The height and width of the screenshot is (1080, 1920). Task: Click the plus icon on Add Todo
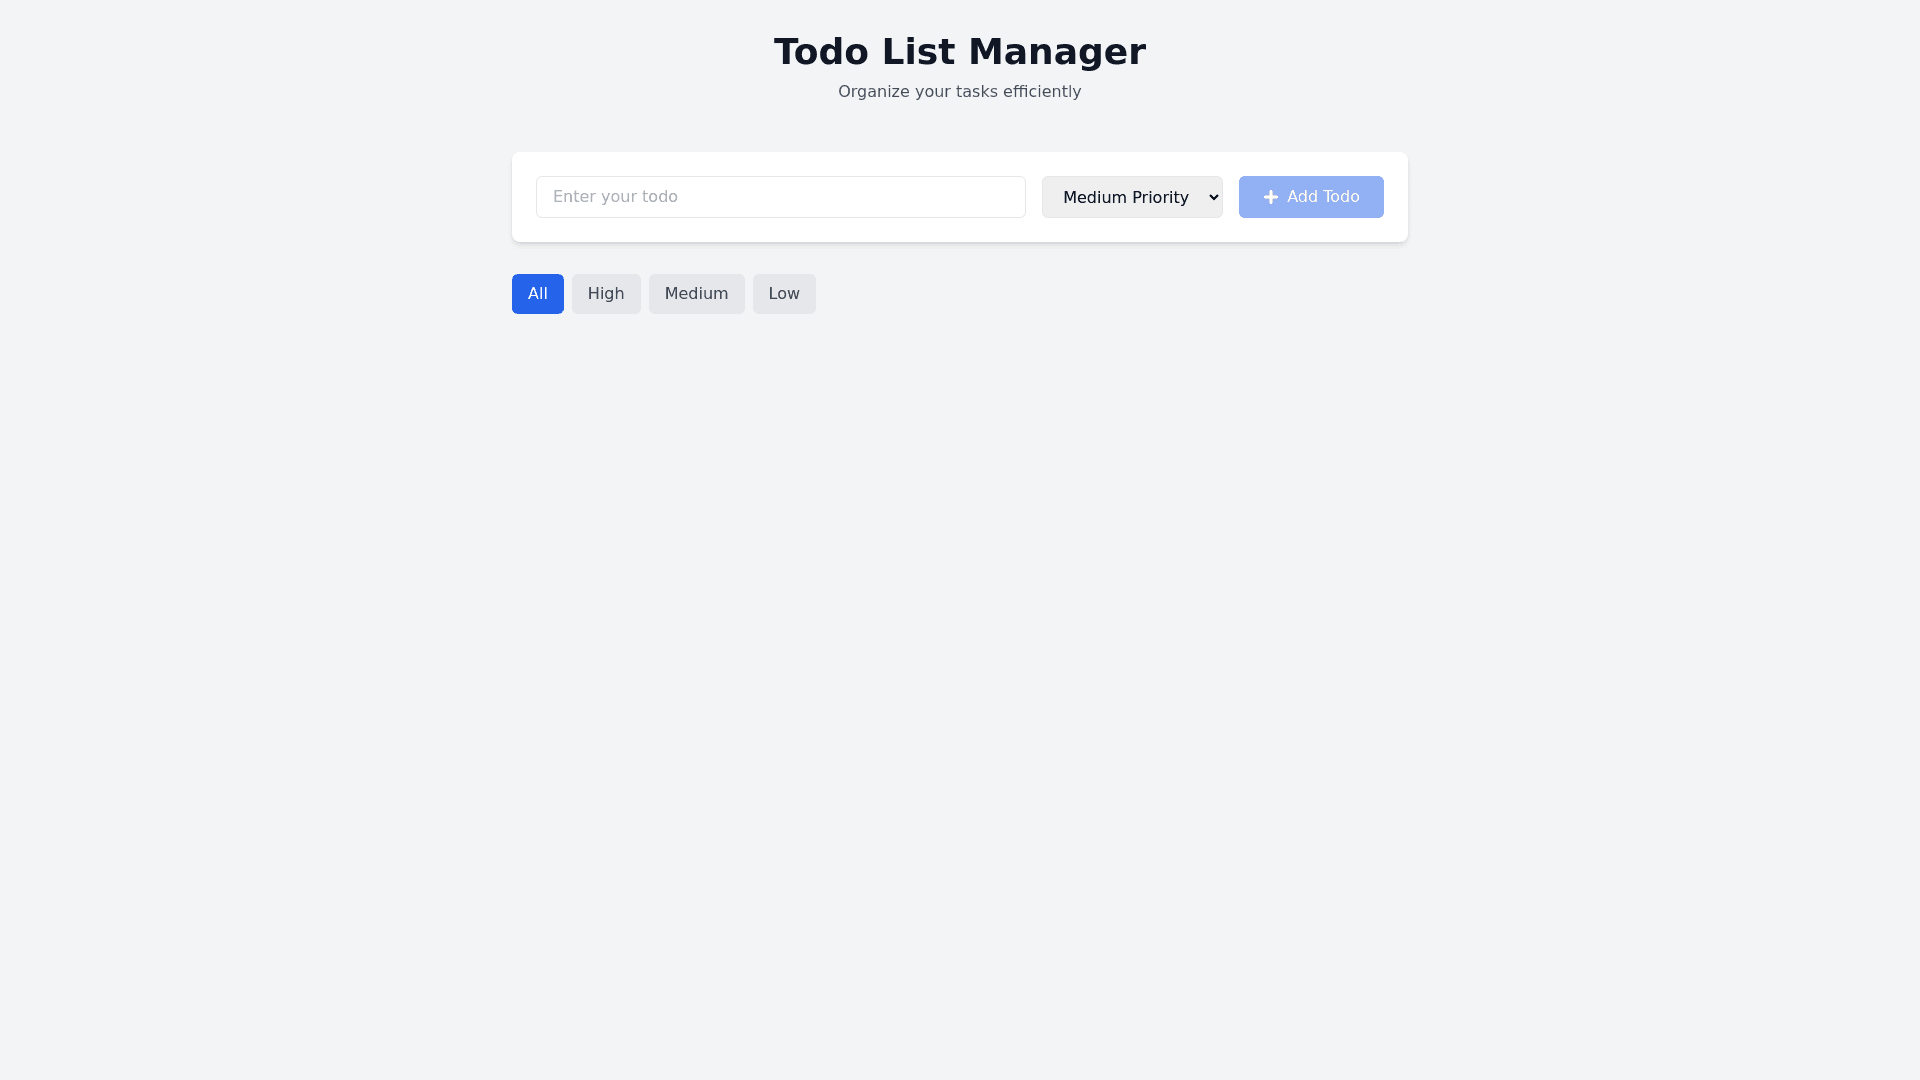click(x=1270, y=197)
